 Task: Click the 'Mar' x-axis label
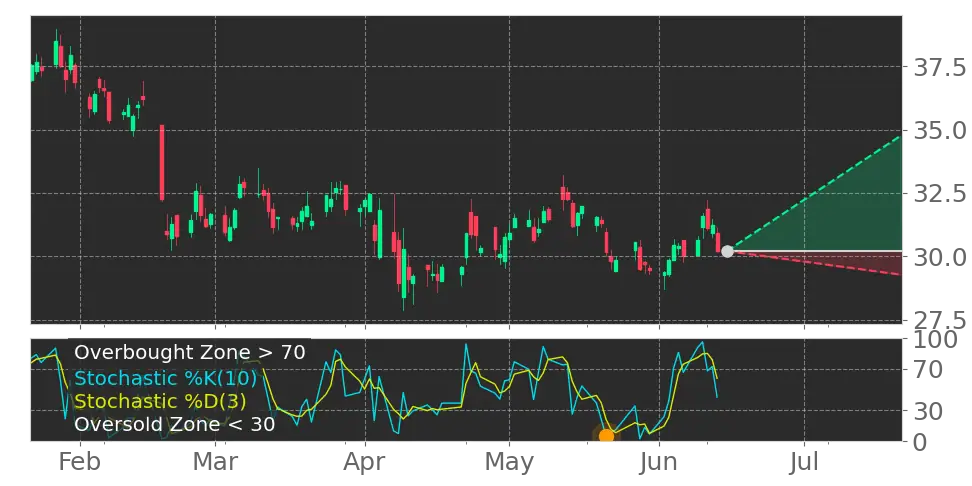tap(215, 462)
